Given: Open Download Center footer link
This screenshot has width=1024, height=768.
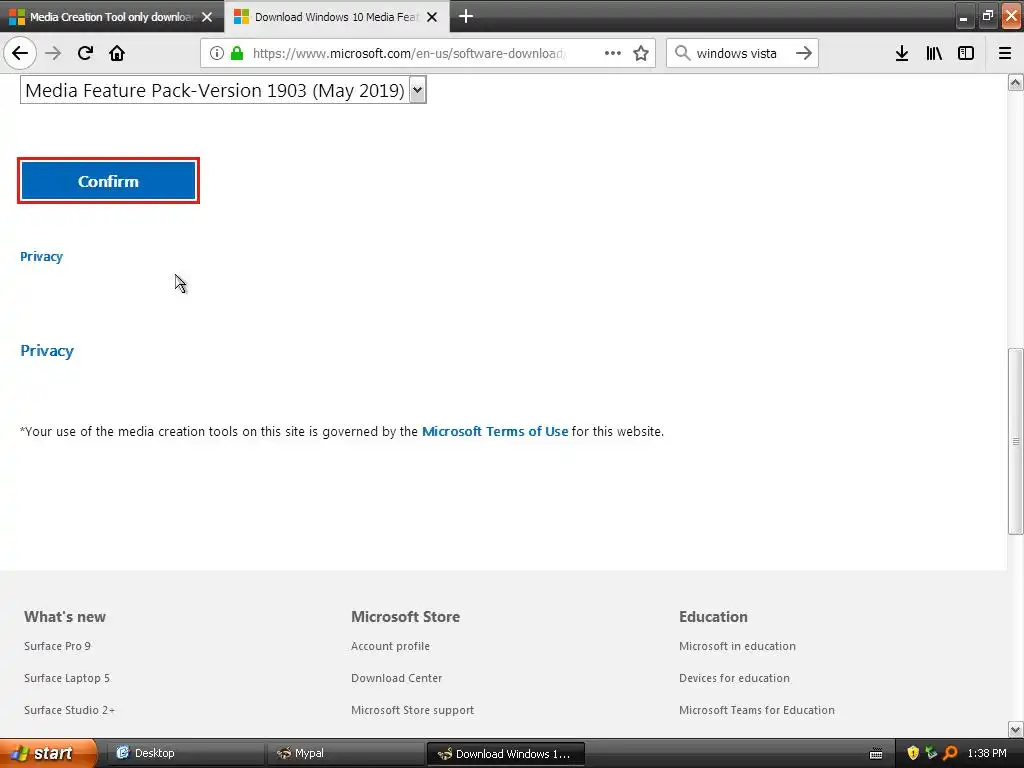Looking at the screenshot, I should (396, 678).
